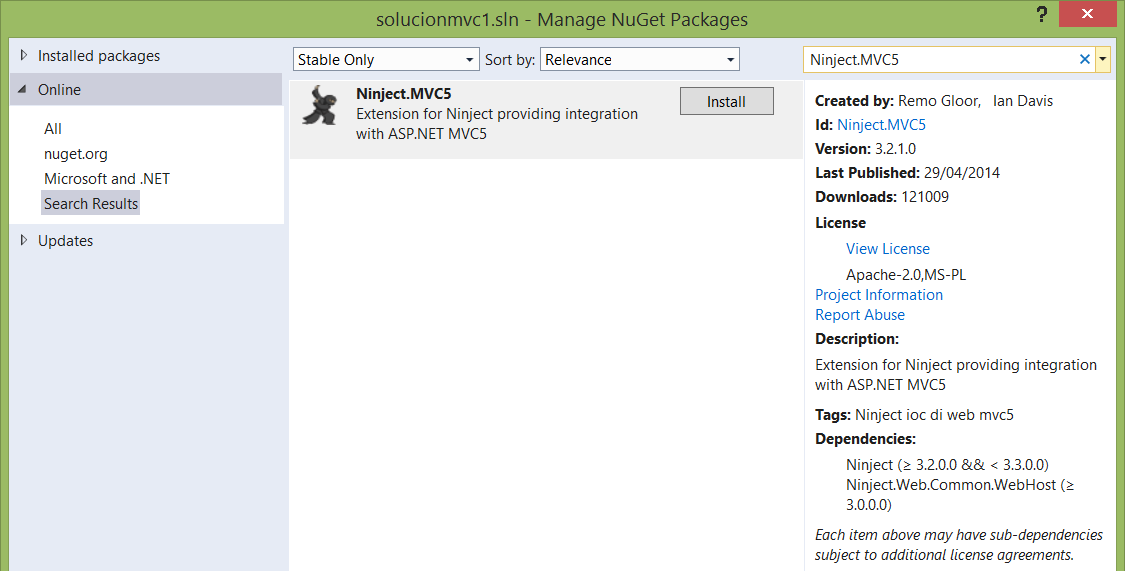Open the Project Information link
The height and width of the screenshot is (571, 1125).
(x=879, y=295)
